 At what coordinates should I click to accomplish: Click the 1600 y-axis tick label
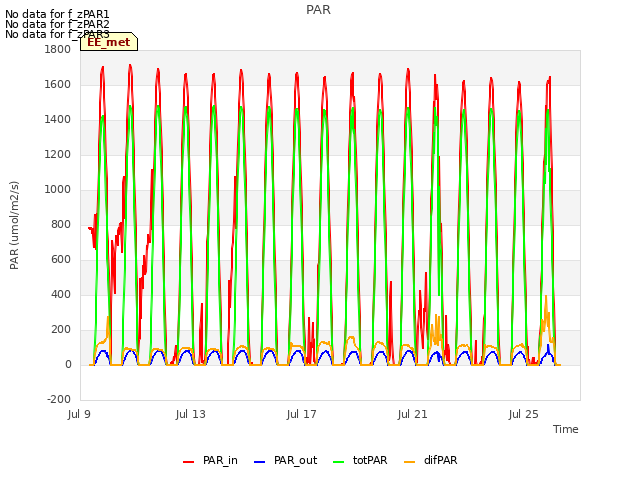tap(58, 84)
